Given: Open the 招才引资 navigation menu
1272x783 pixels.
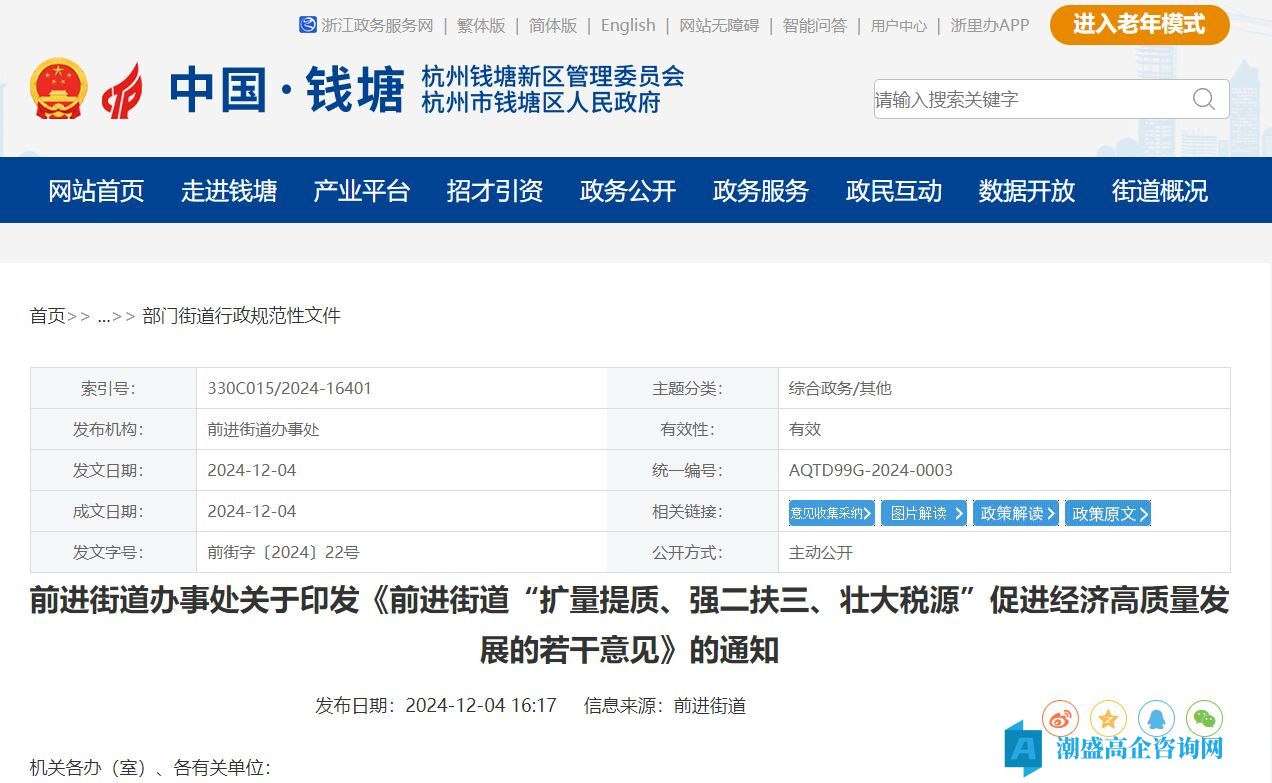Looking at the screenshot, I should coord(495,190).
